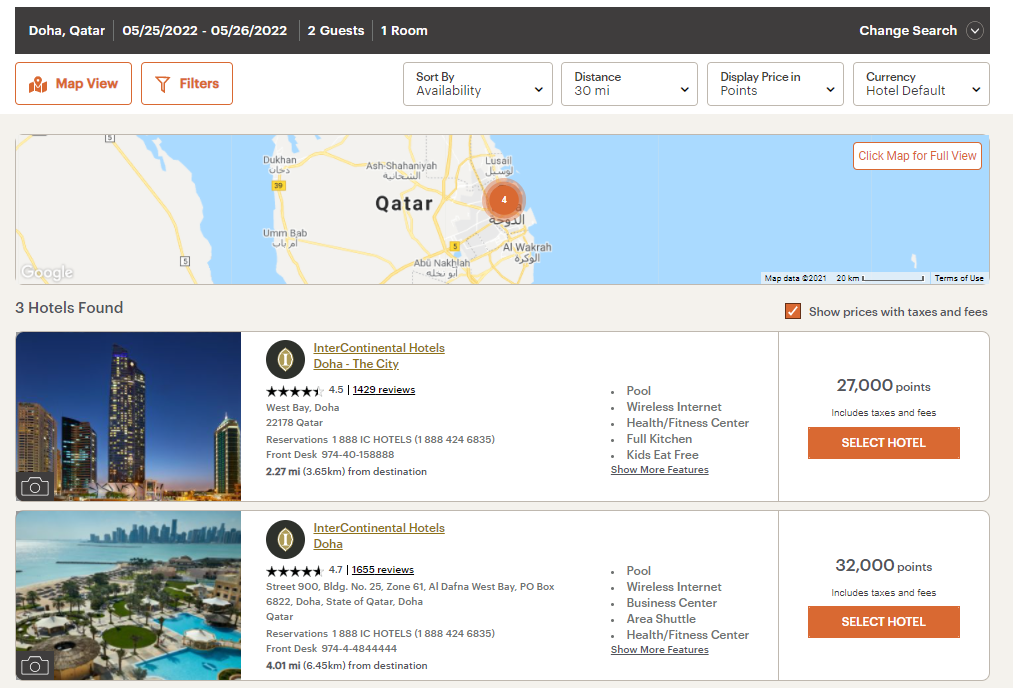
Task: Open 1429 reviews link
Action: coord(384,390)
